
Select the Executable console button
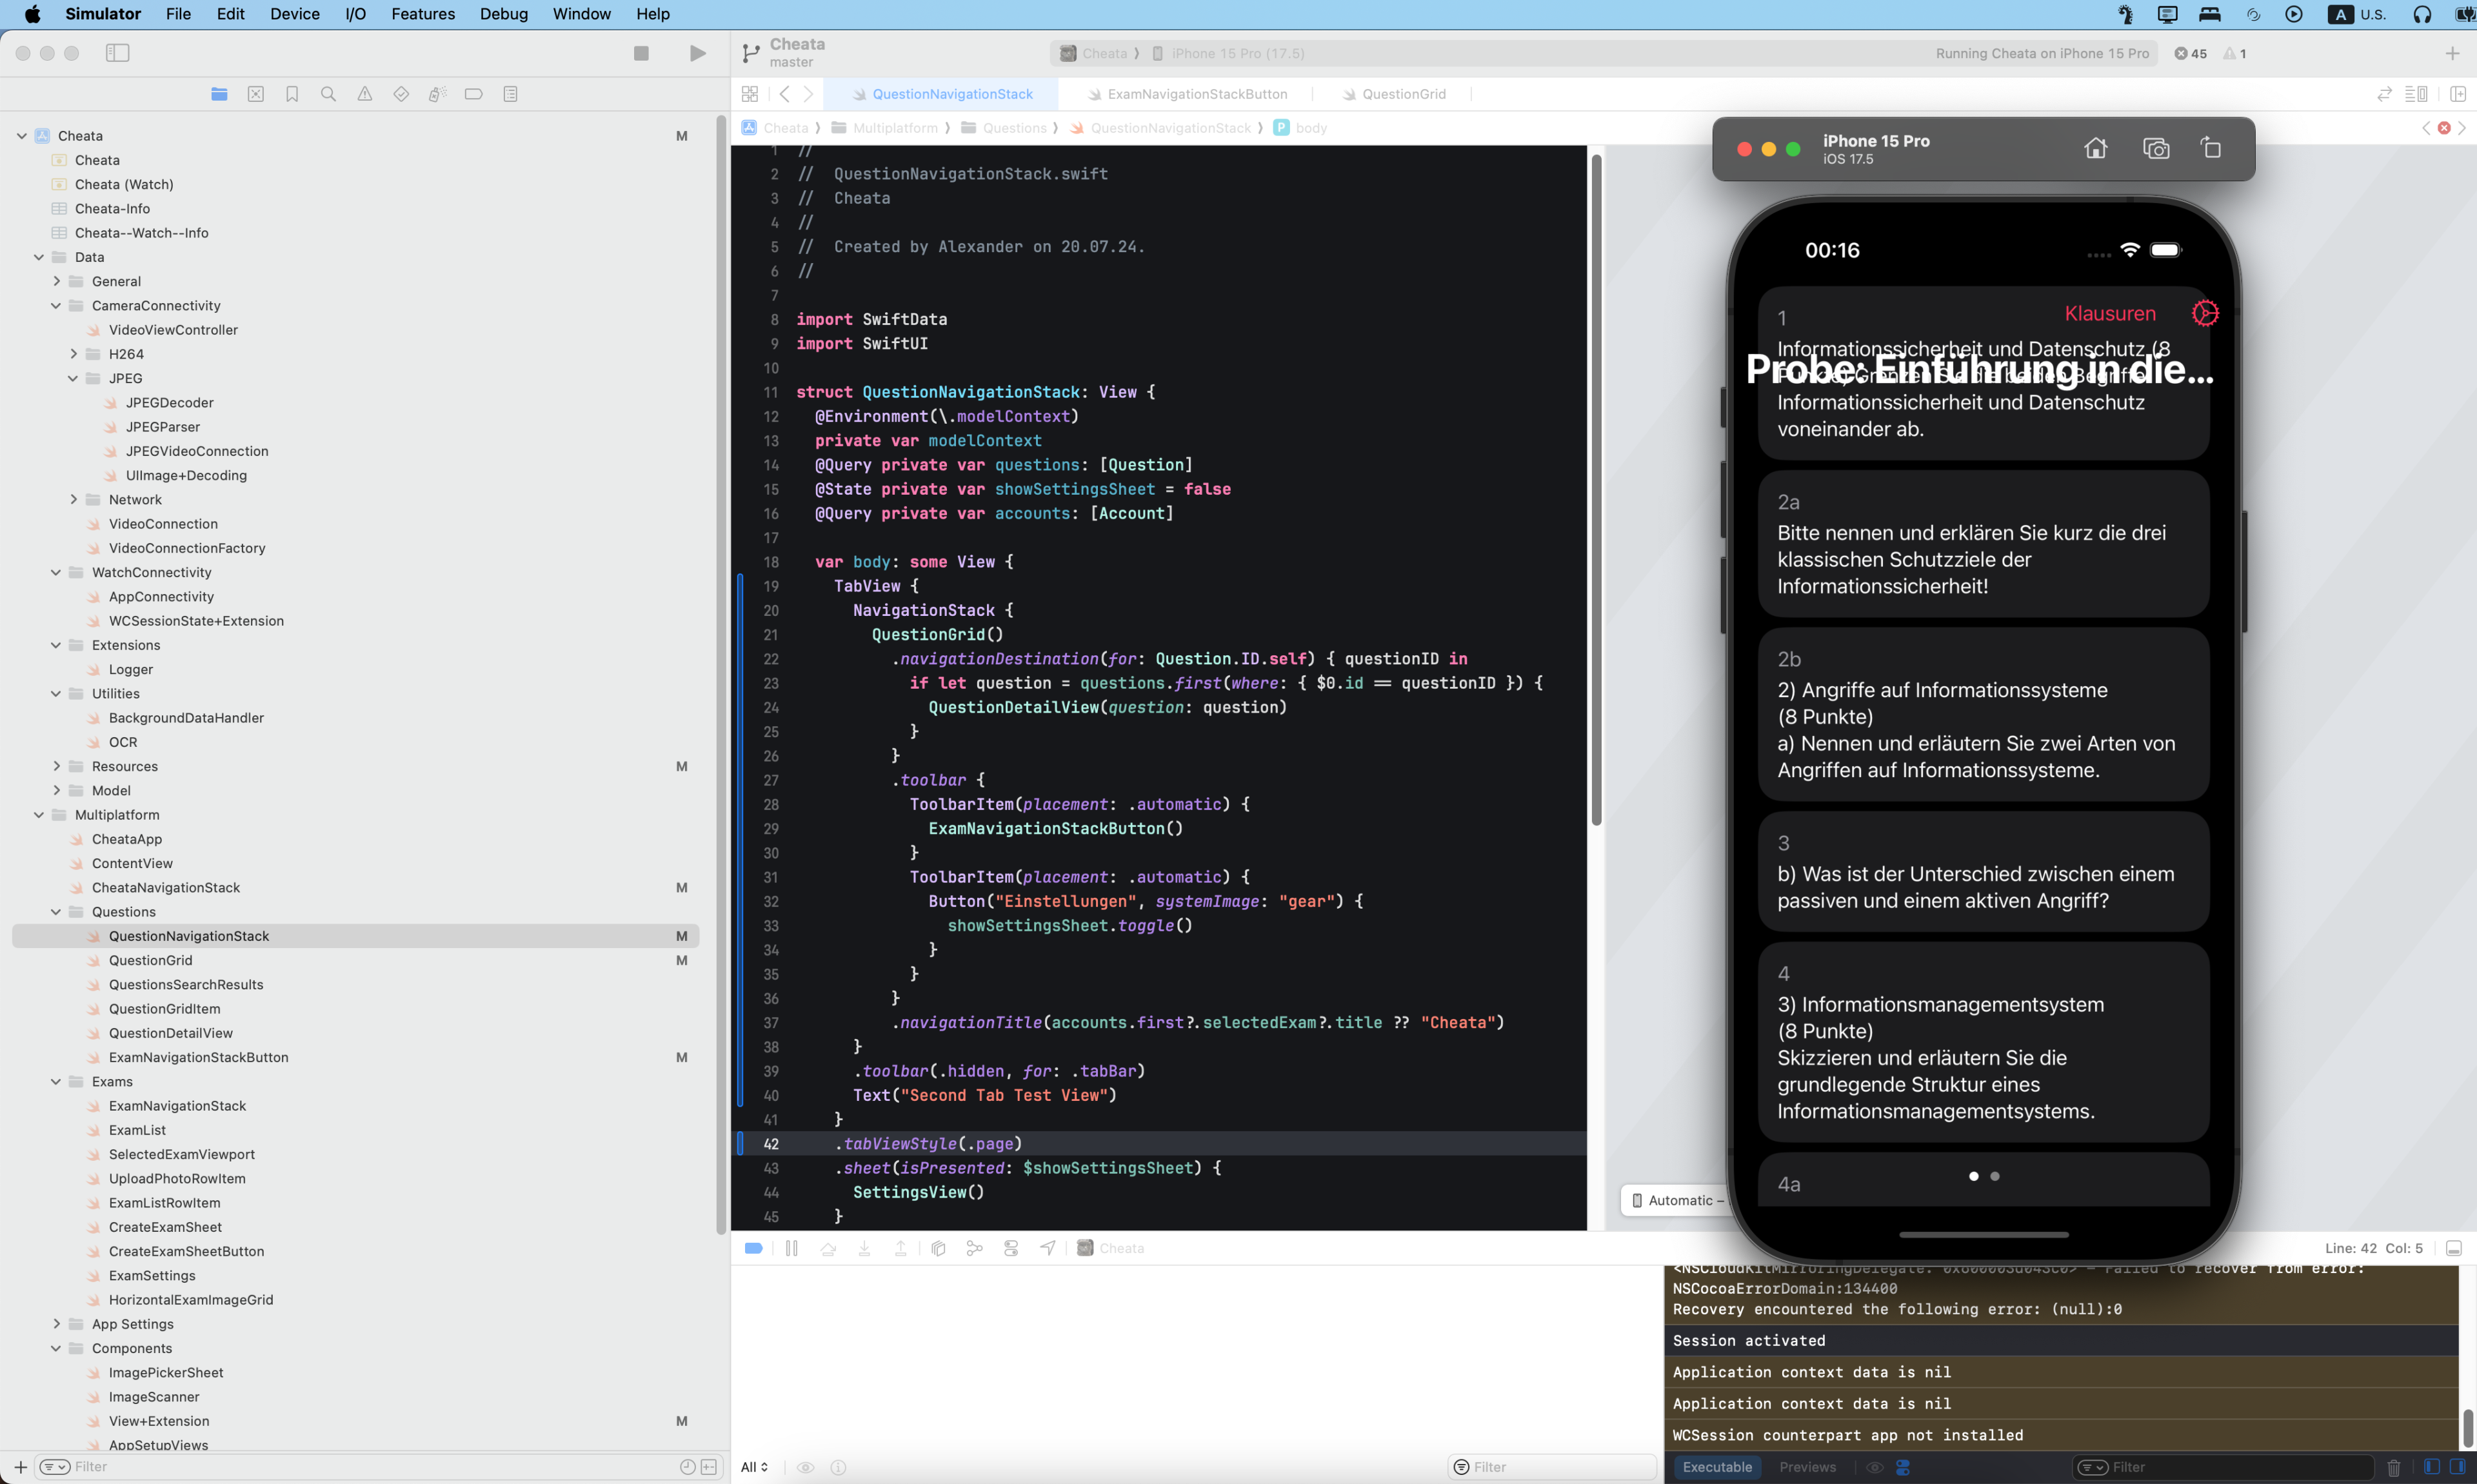tap(1717, 1467)
